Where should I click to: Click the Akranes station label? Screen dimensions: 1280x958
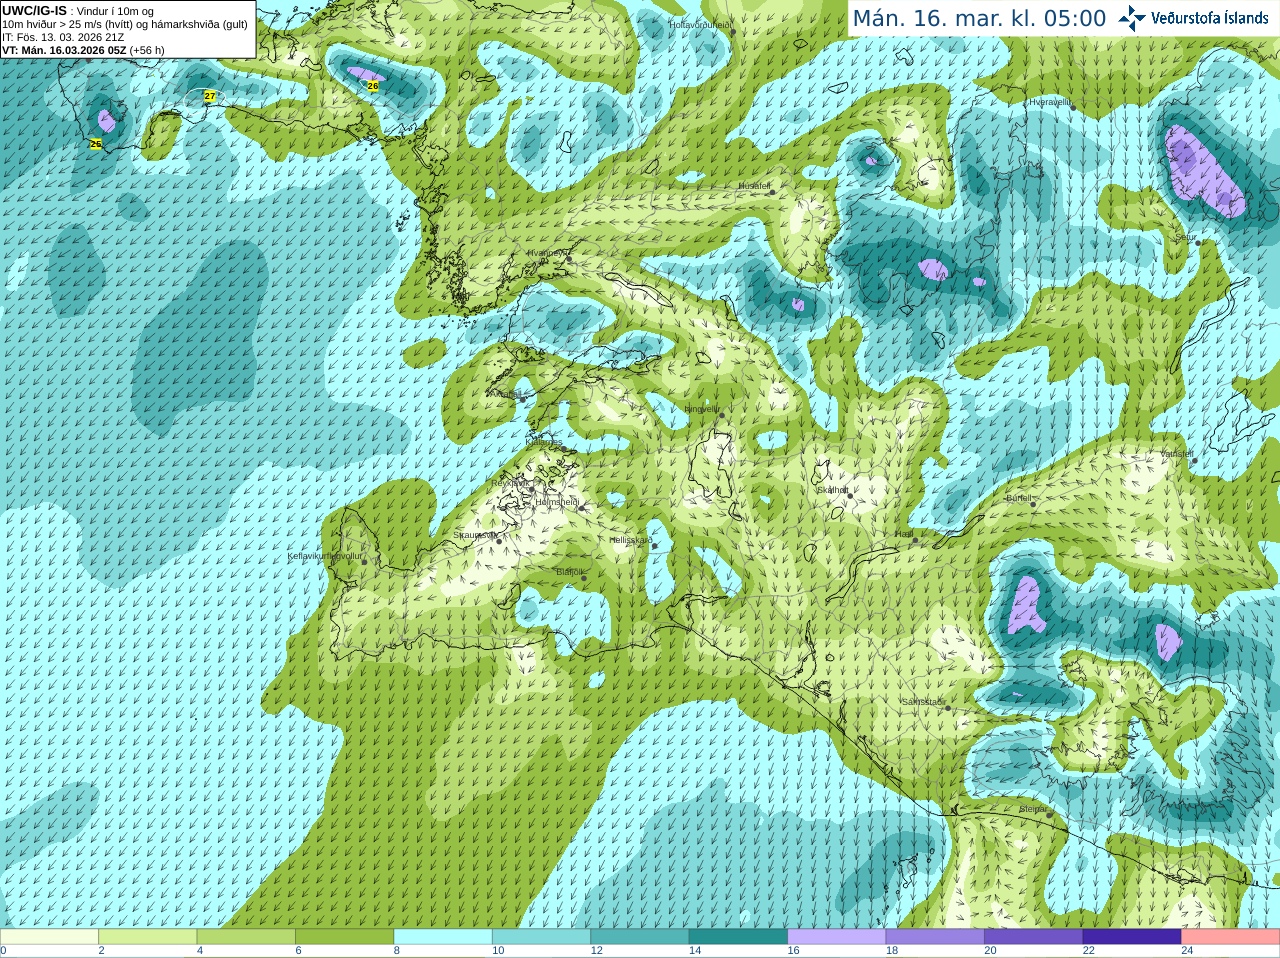pos(505,394)
